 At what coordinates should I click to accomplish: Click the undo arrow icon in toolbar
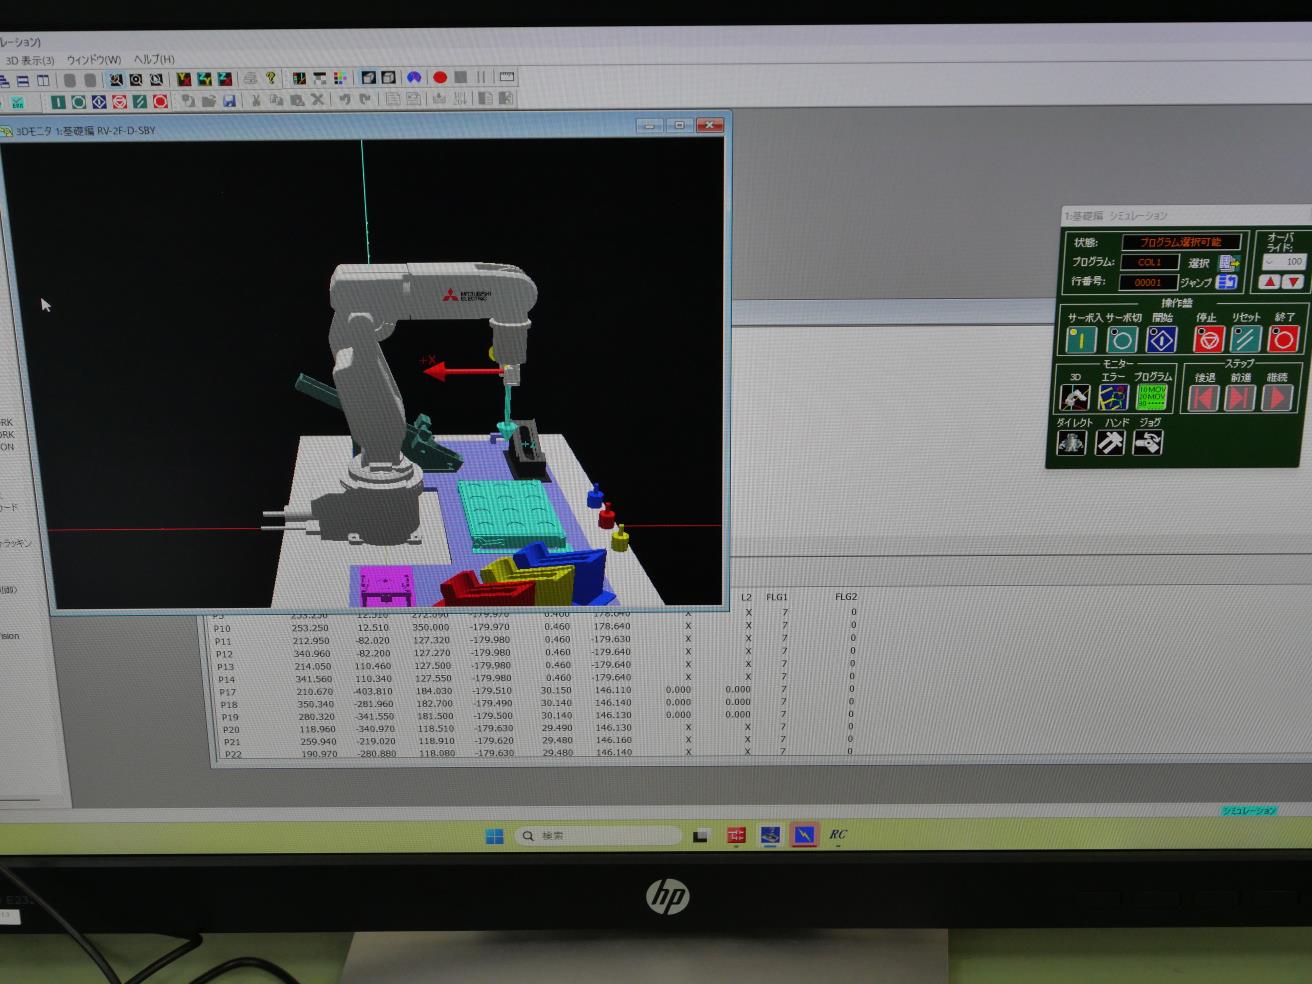(x=344, y=99)
